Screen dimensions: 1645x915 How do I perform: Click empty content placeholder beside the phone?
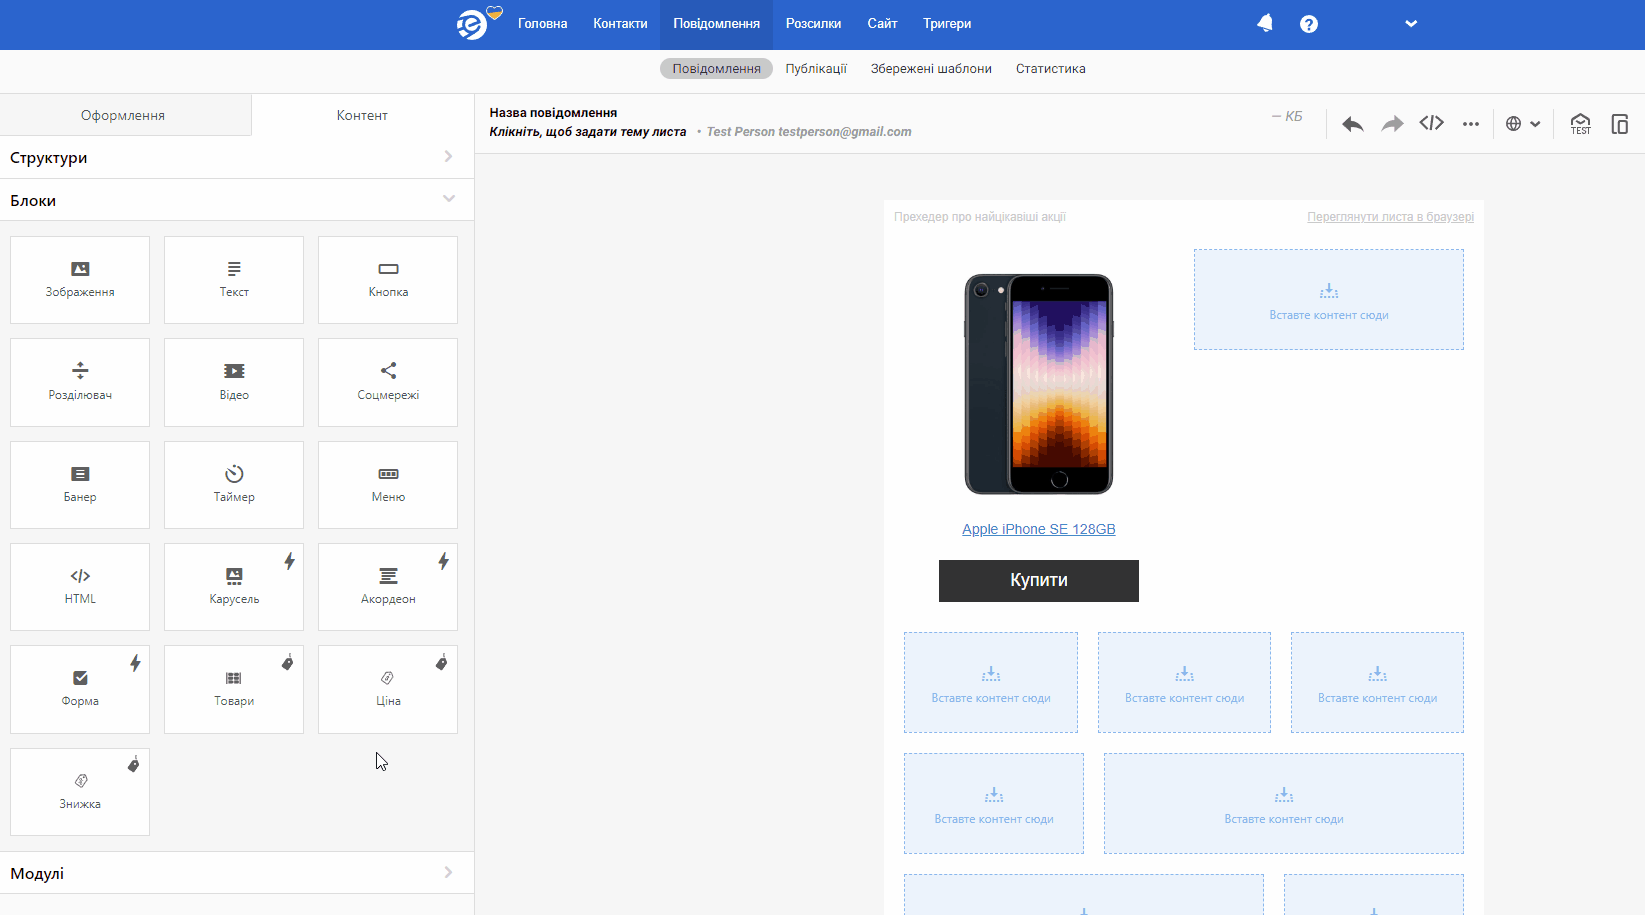click(x=1329, y=300)
